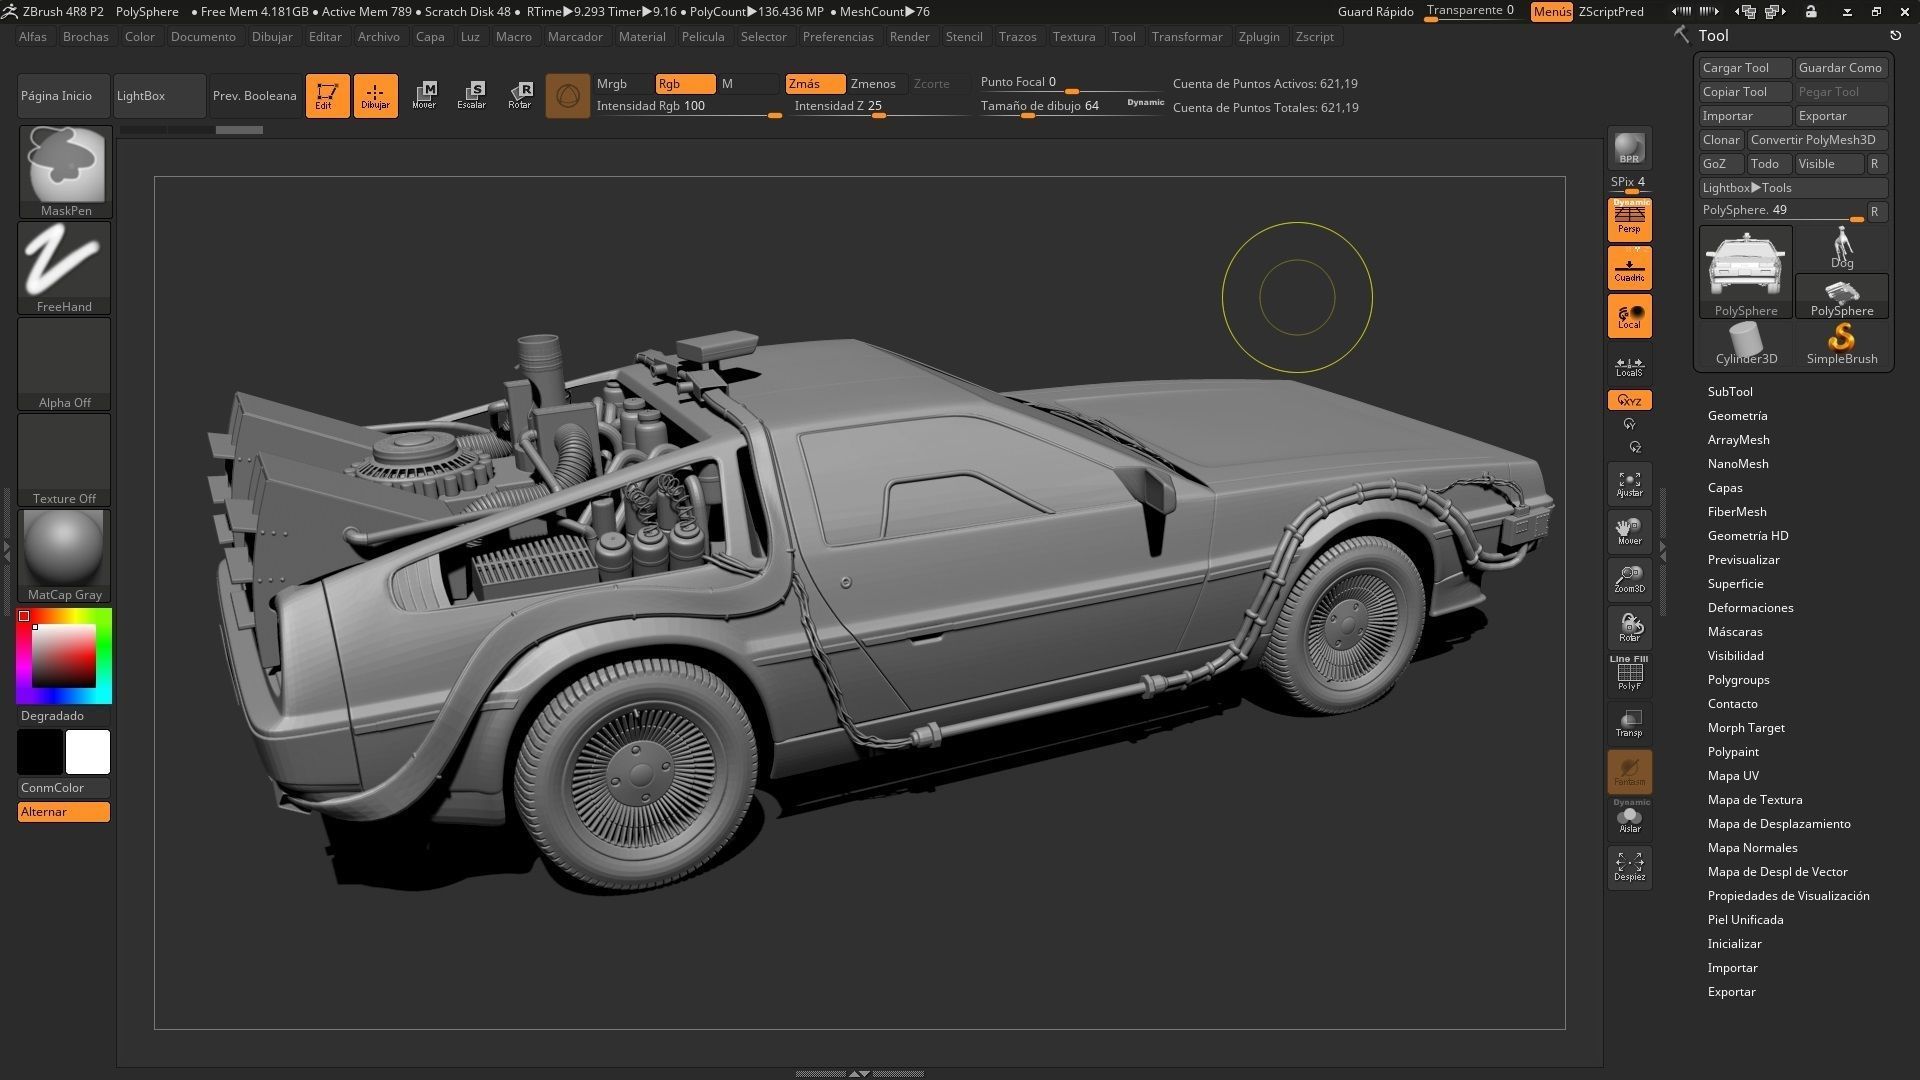Expand the NanoMesh section
1920x1080 pixels.
tap(1738, 464)
